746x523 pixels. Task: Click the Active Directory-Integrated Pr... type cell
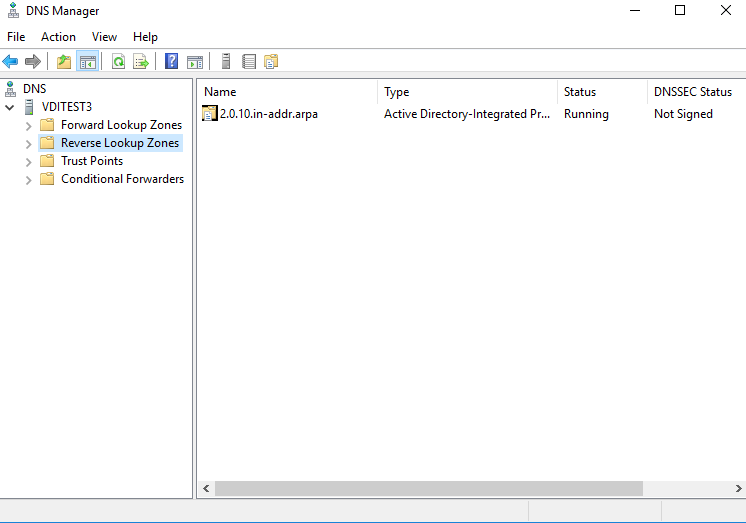pyautogui.click(x=467, y=114)
